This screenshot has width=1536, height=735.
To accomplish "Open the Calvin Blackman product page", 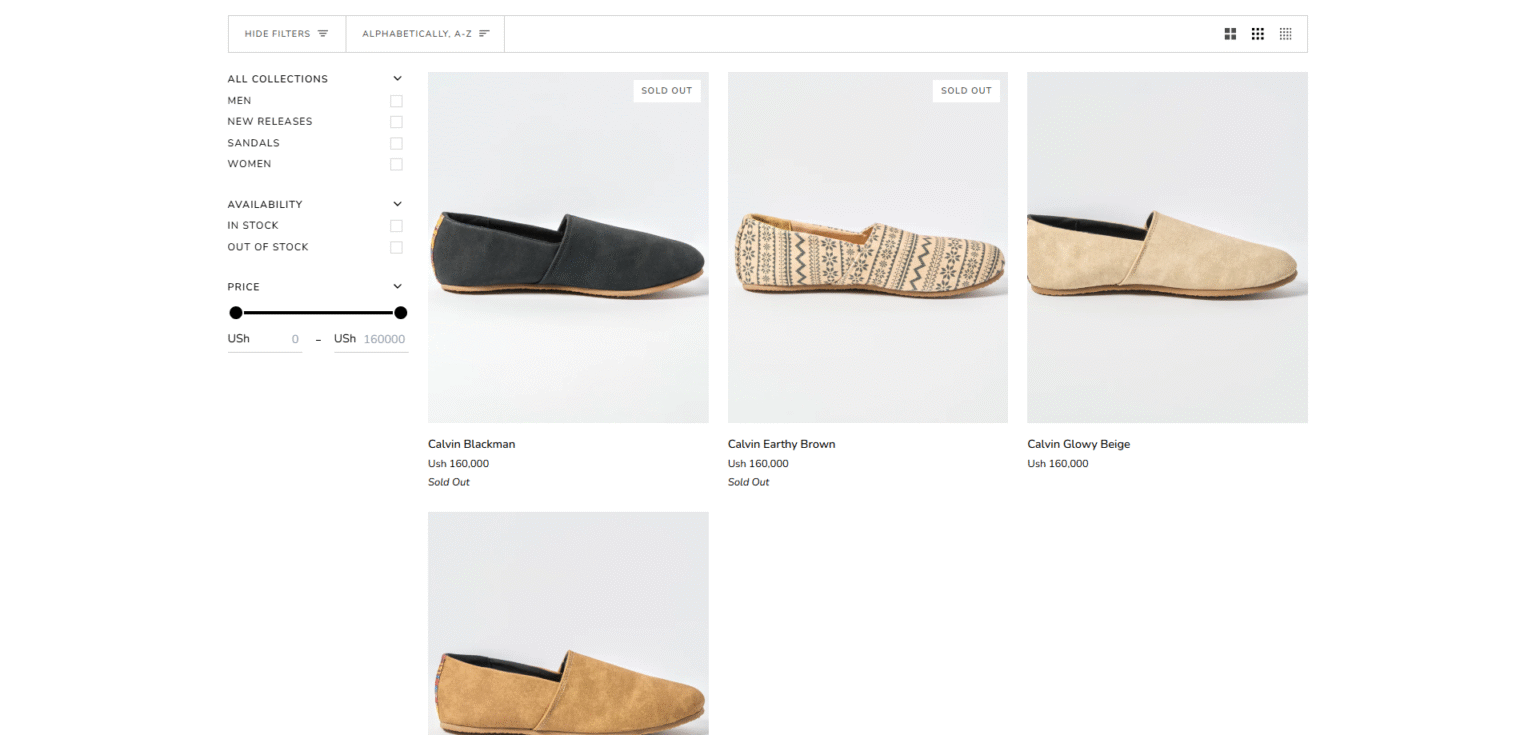I will tap(471, 444).
